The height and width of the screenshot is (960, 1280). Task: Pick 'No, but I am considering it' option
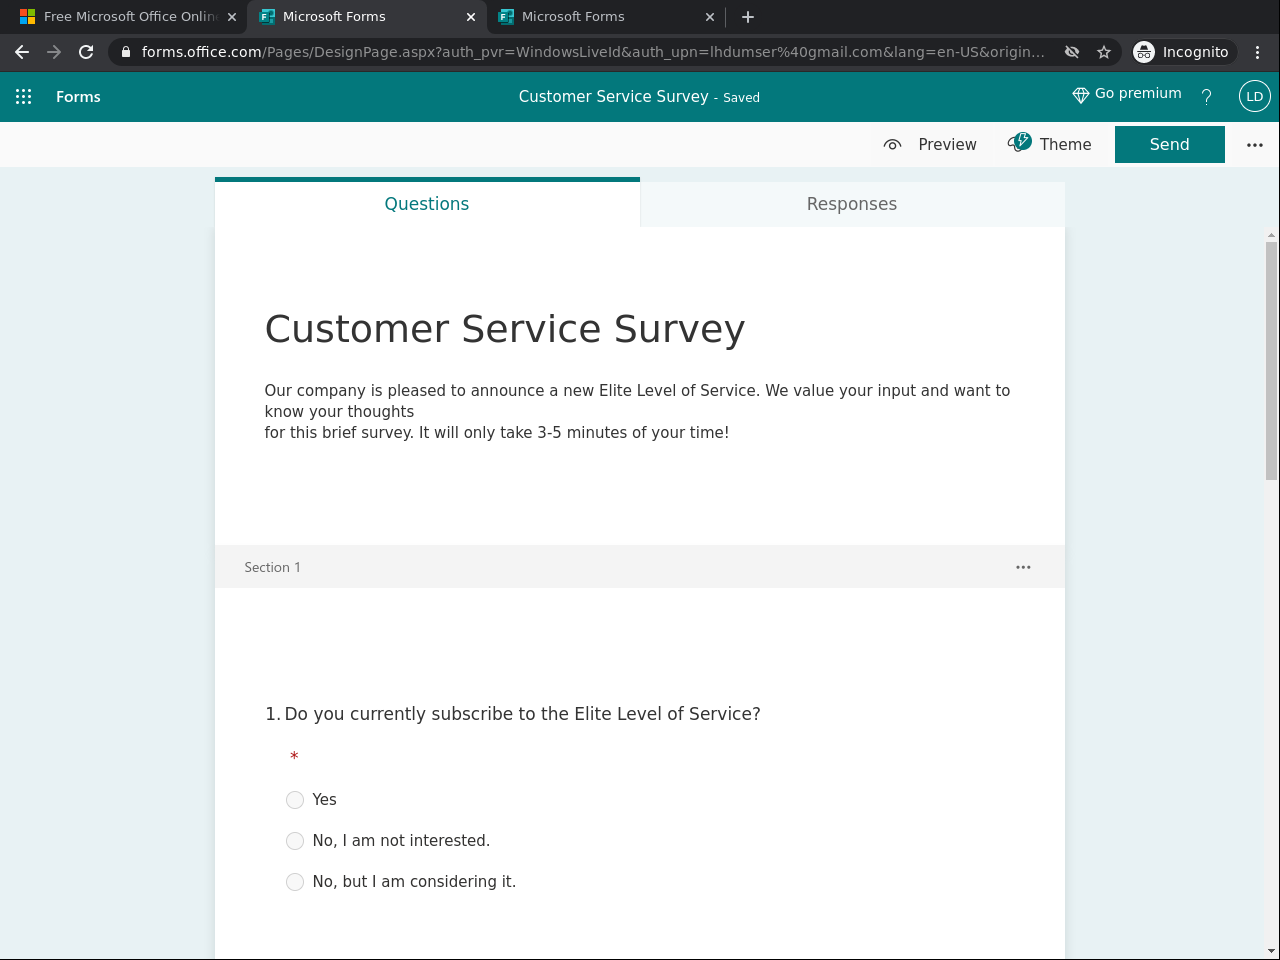pos(295,882)
